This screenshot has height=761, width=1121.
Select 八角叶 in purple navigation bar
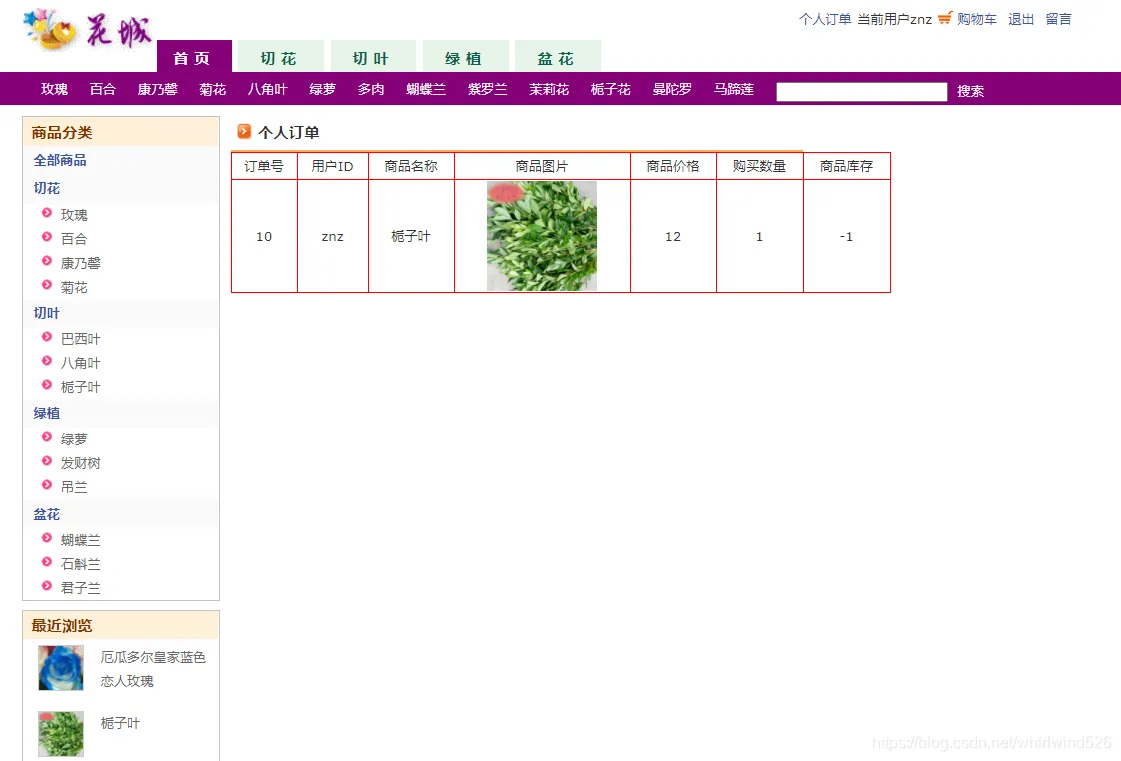[267, 89]
